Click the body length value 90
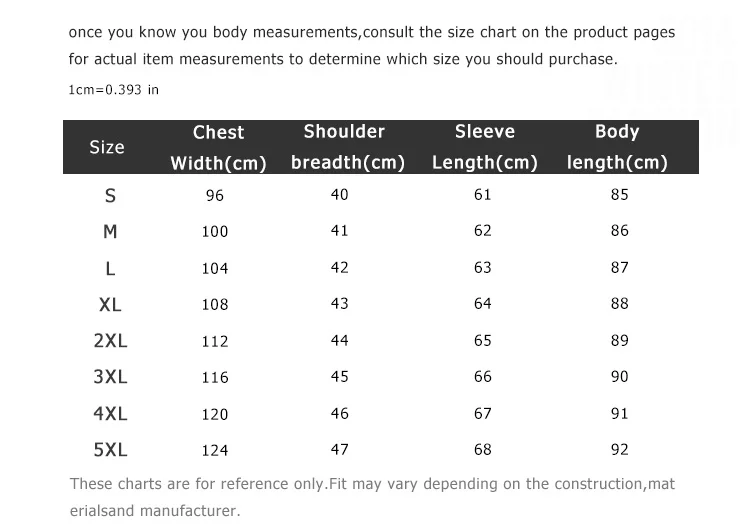750x532 pixels. point(619,377)
